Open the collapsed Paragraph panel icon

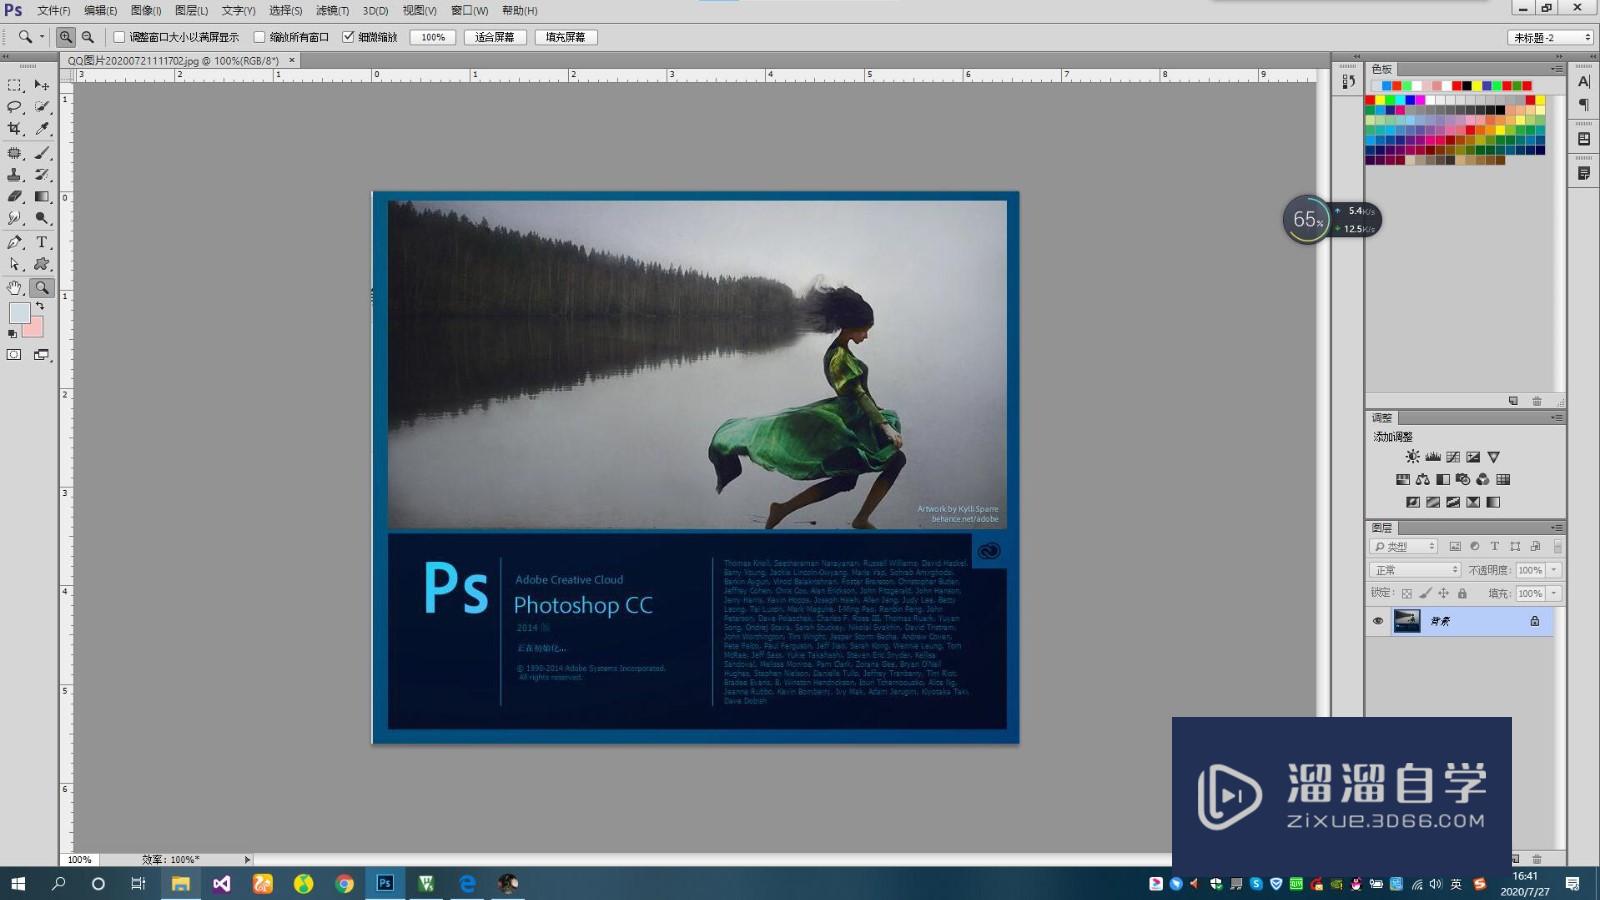[x=1584, y=104]
